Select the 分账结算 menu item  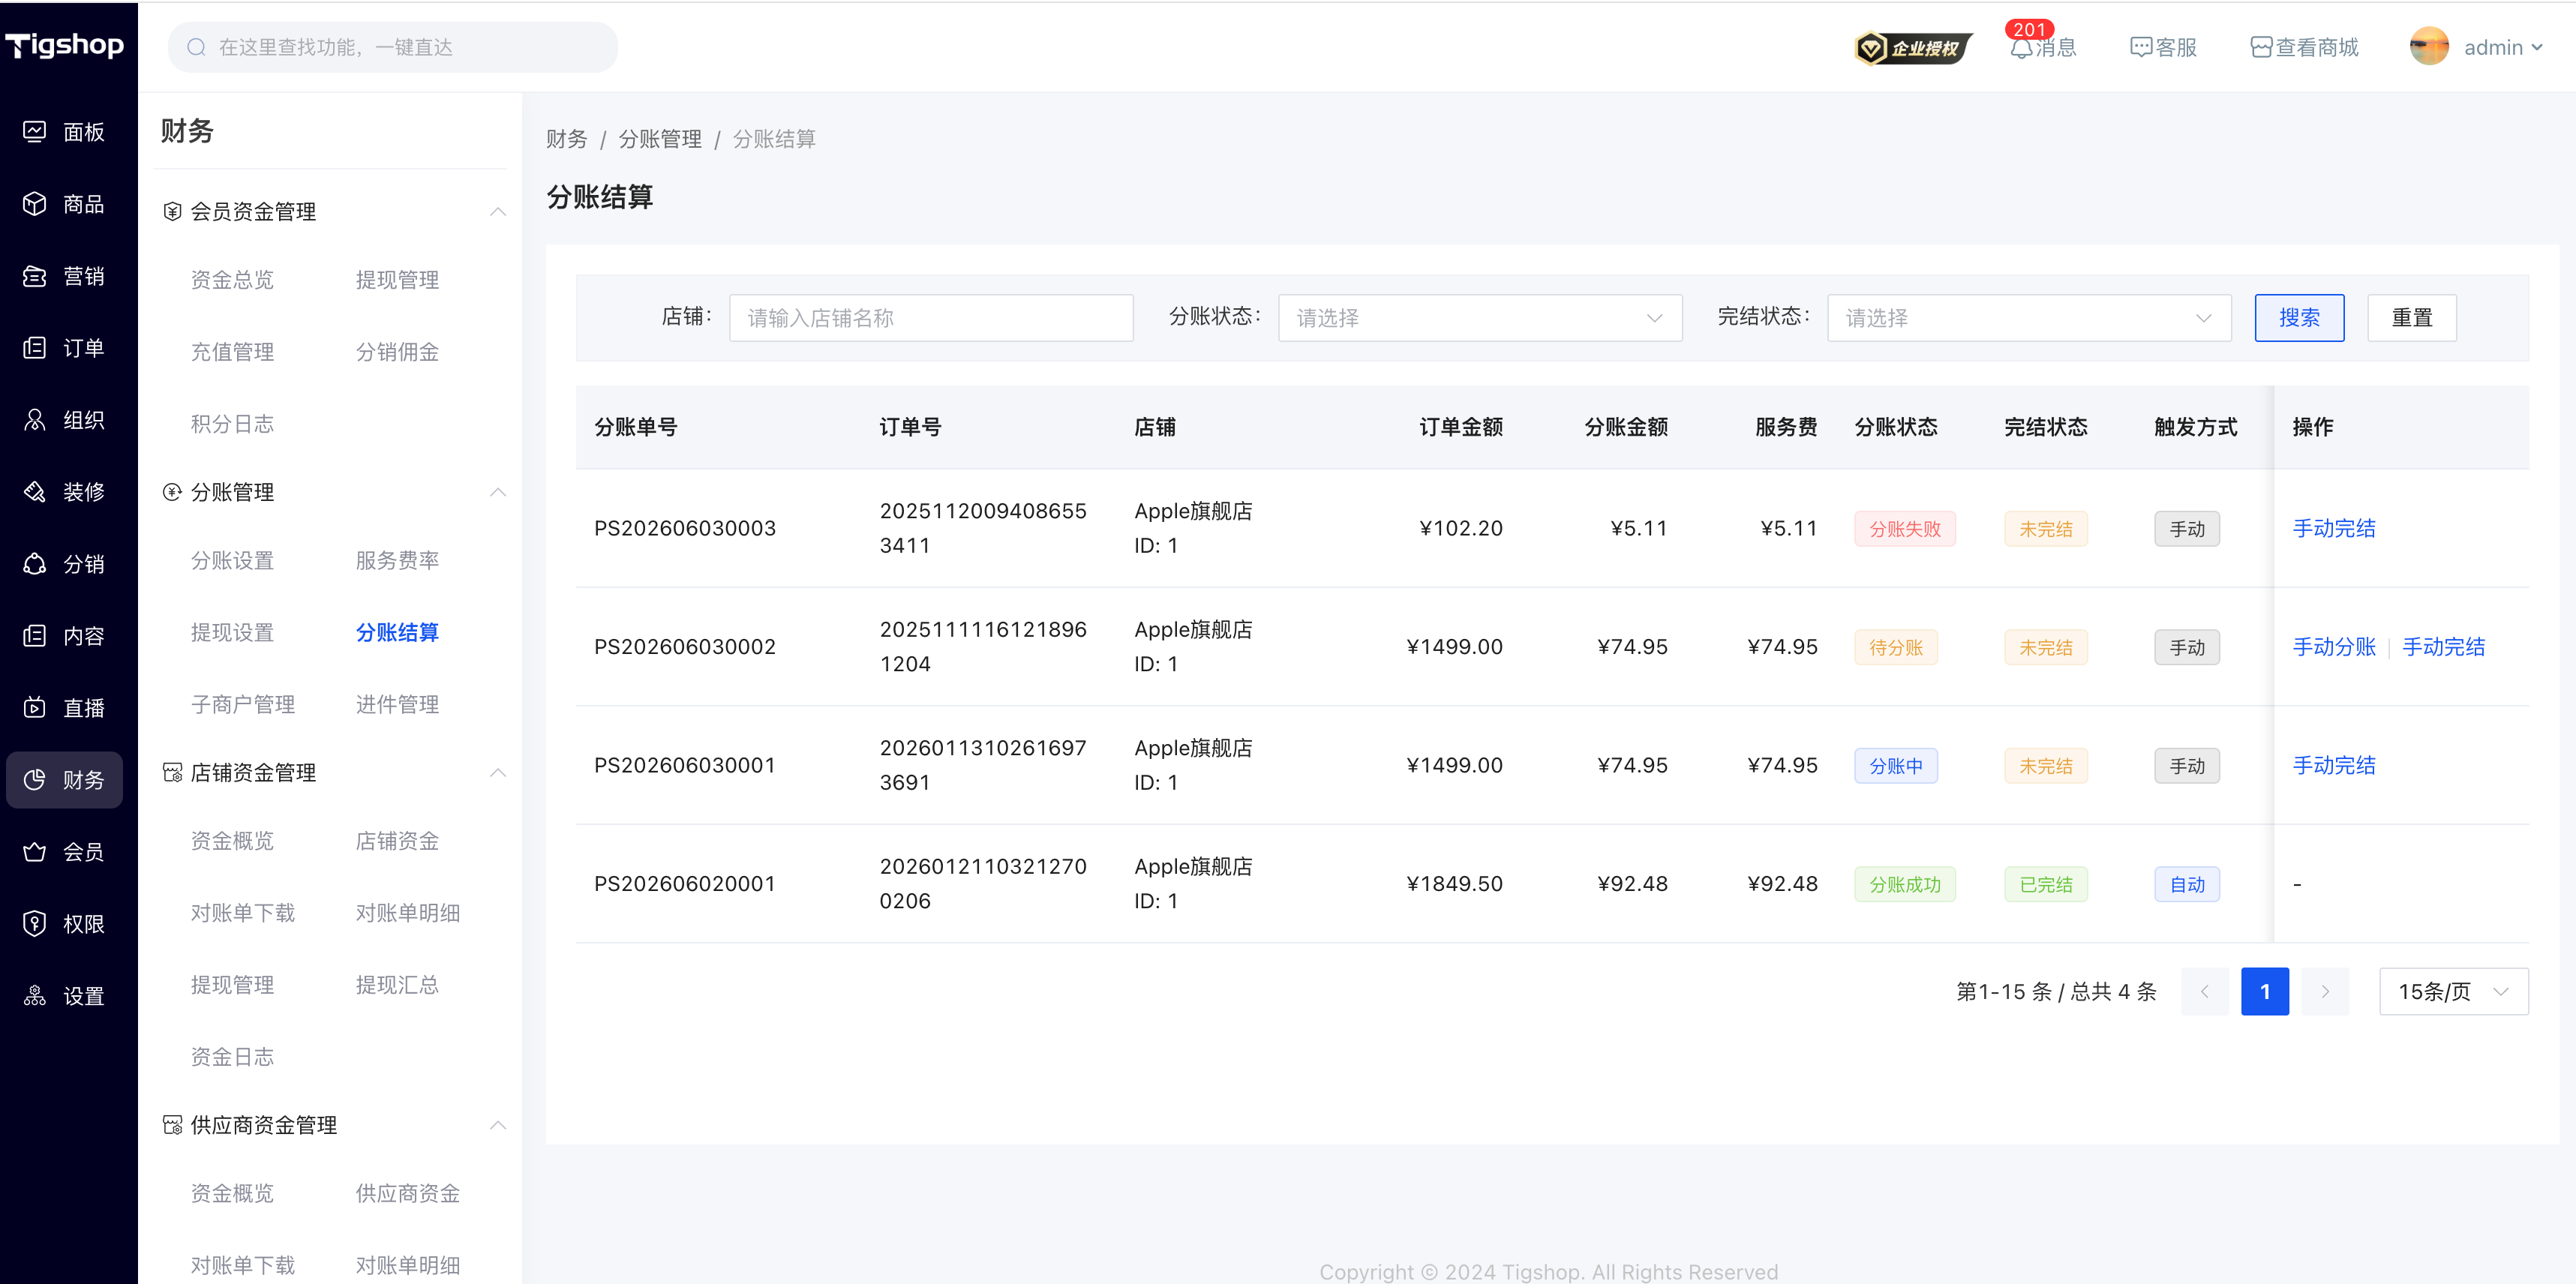(x=397, y=632)
